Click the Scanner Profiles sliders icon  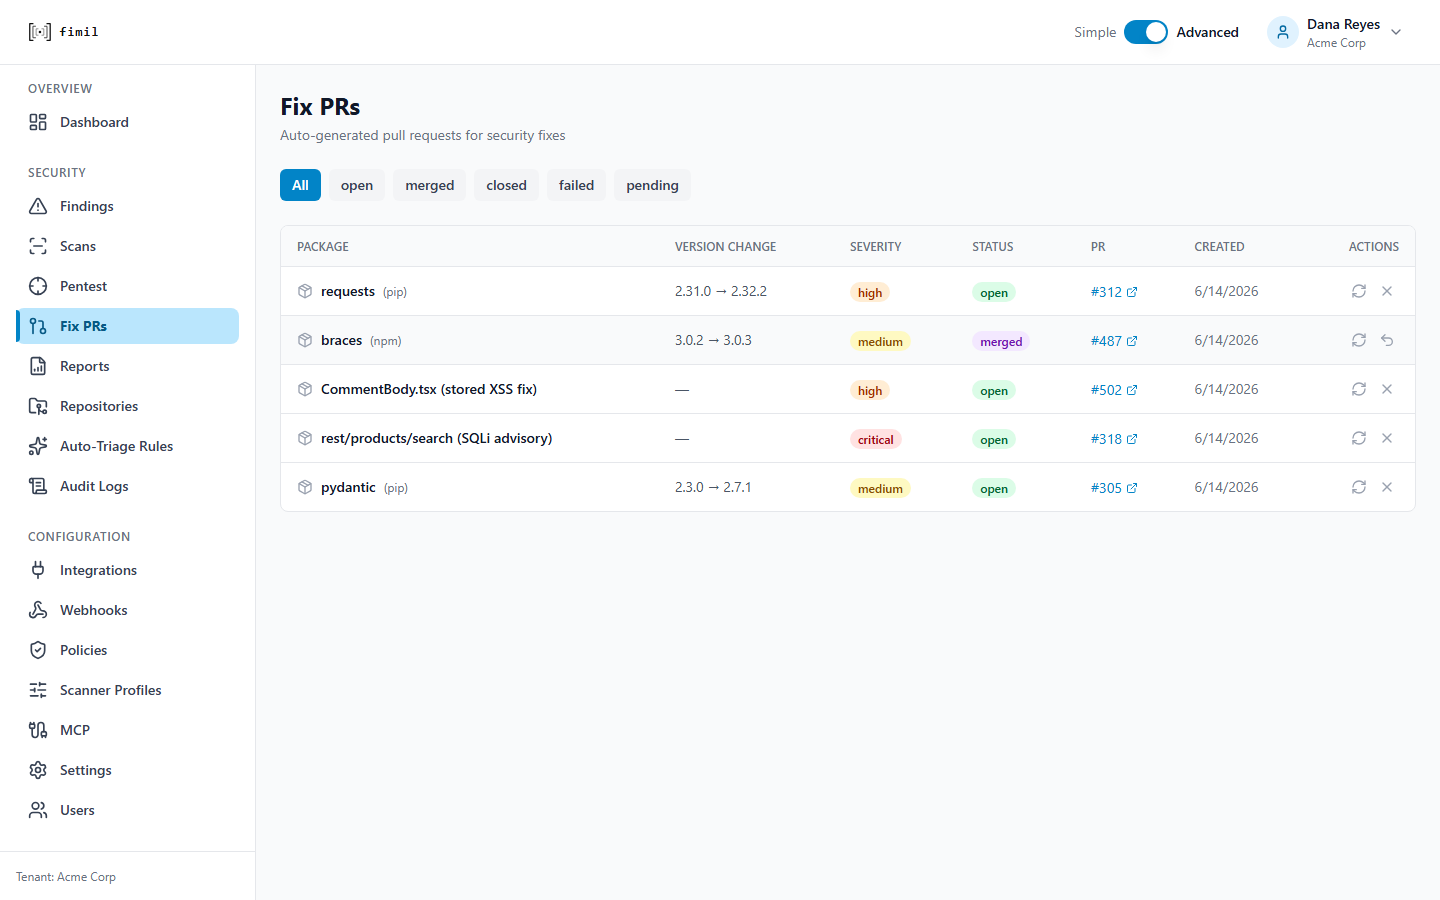(38, 690)
